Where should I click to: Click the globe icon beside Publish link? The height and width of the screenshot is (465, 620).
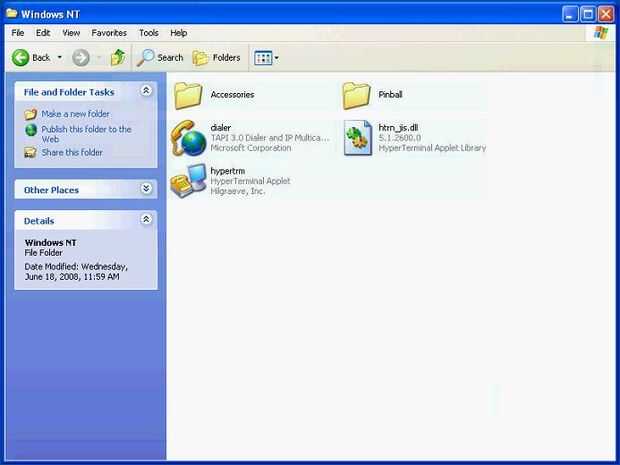coord(31,130)
